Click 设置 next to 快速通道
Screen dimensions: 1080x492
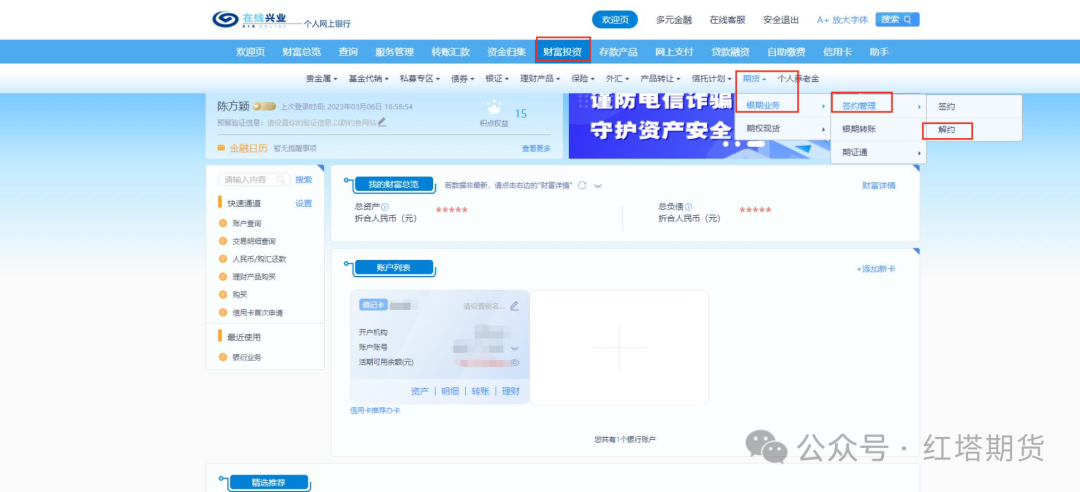304,203
